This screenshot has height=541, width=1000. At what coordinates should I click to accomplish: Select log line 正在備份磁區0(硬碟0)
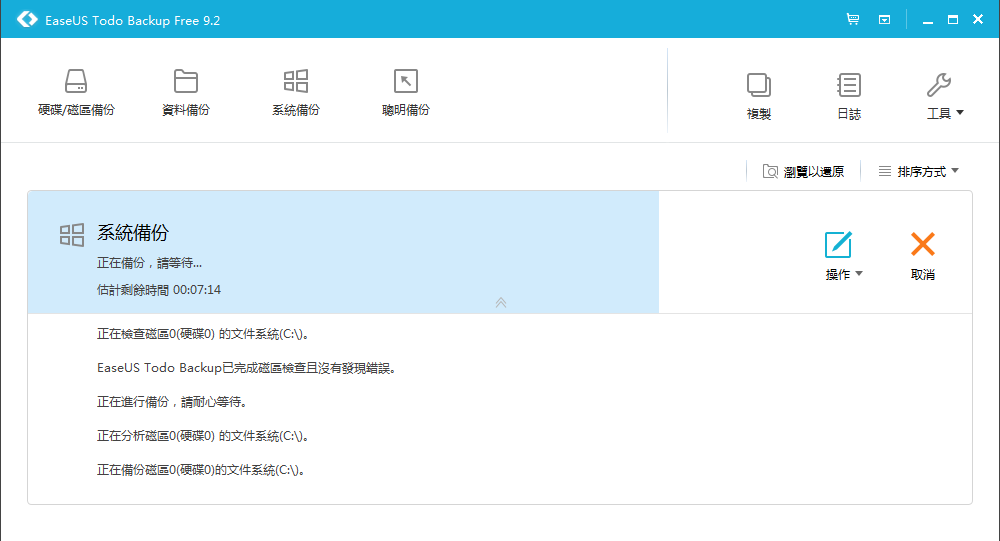pos(201,470)
